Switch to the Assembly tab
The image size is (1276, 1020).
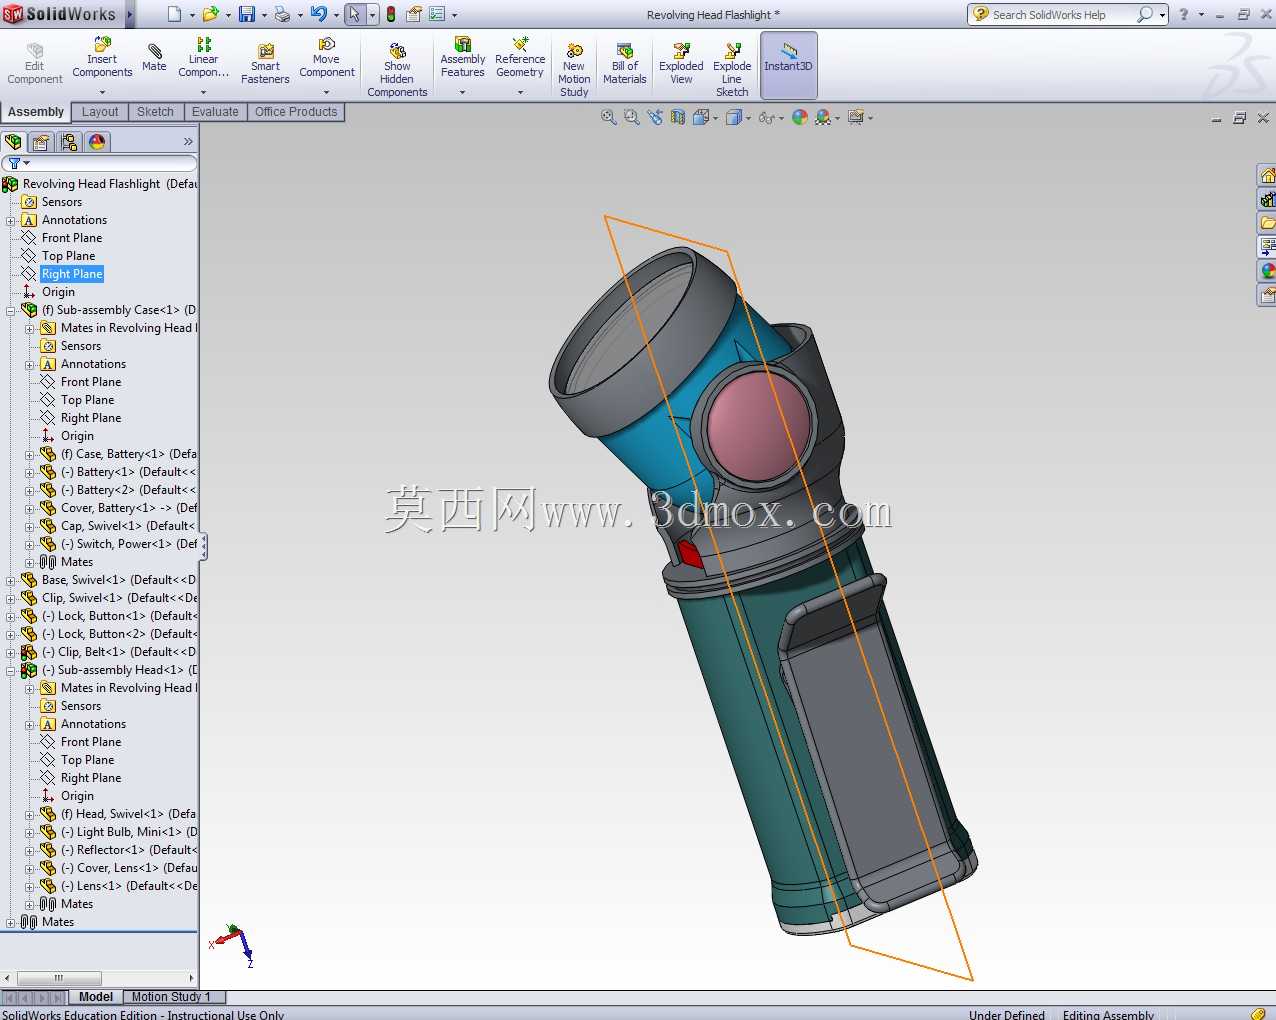click(36, 112)
